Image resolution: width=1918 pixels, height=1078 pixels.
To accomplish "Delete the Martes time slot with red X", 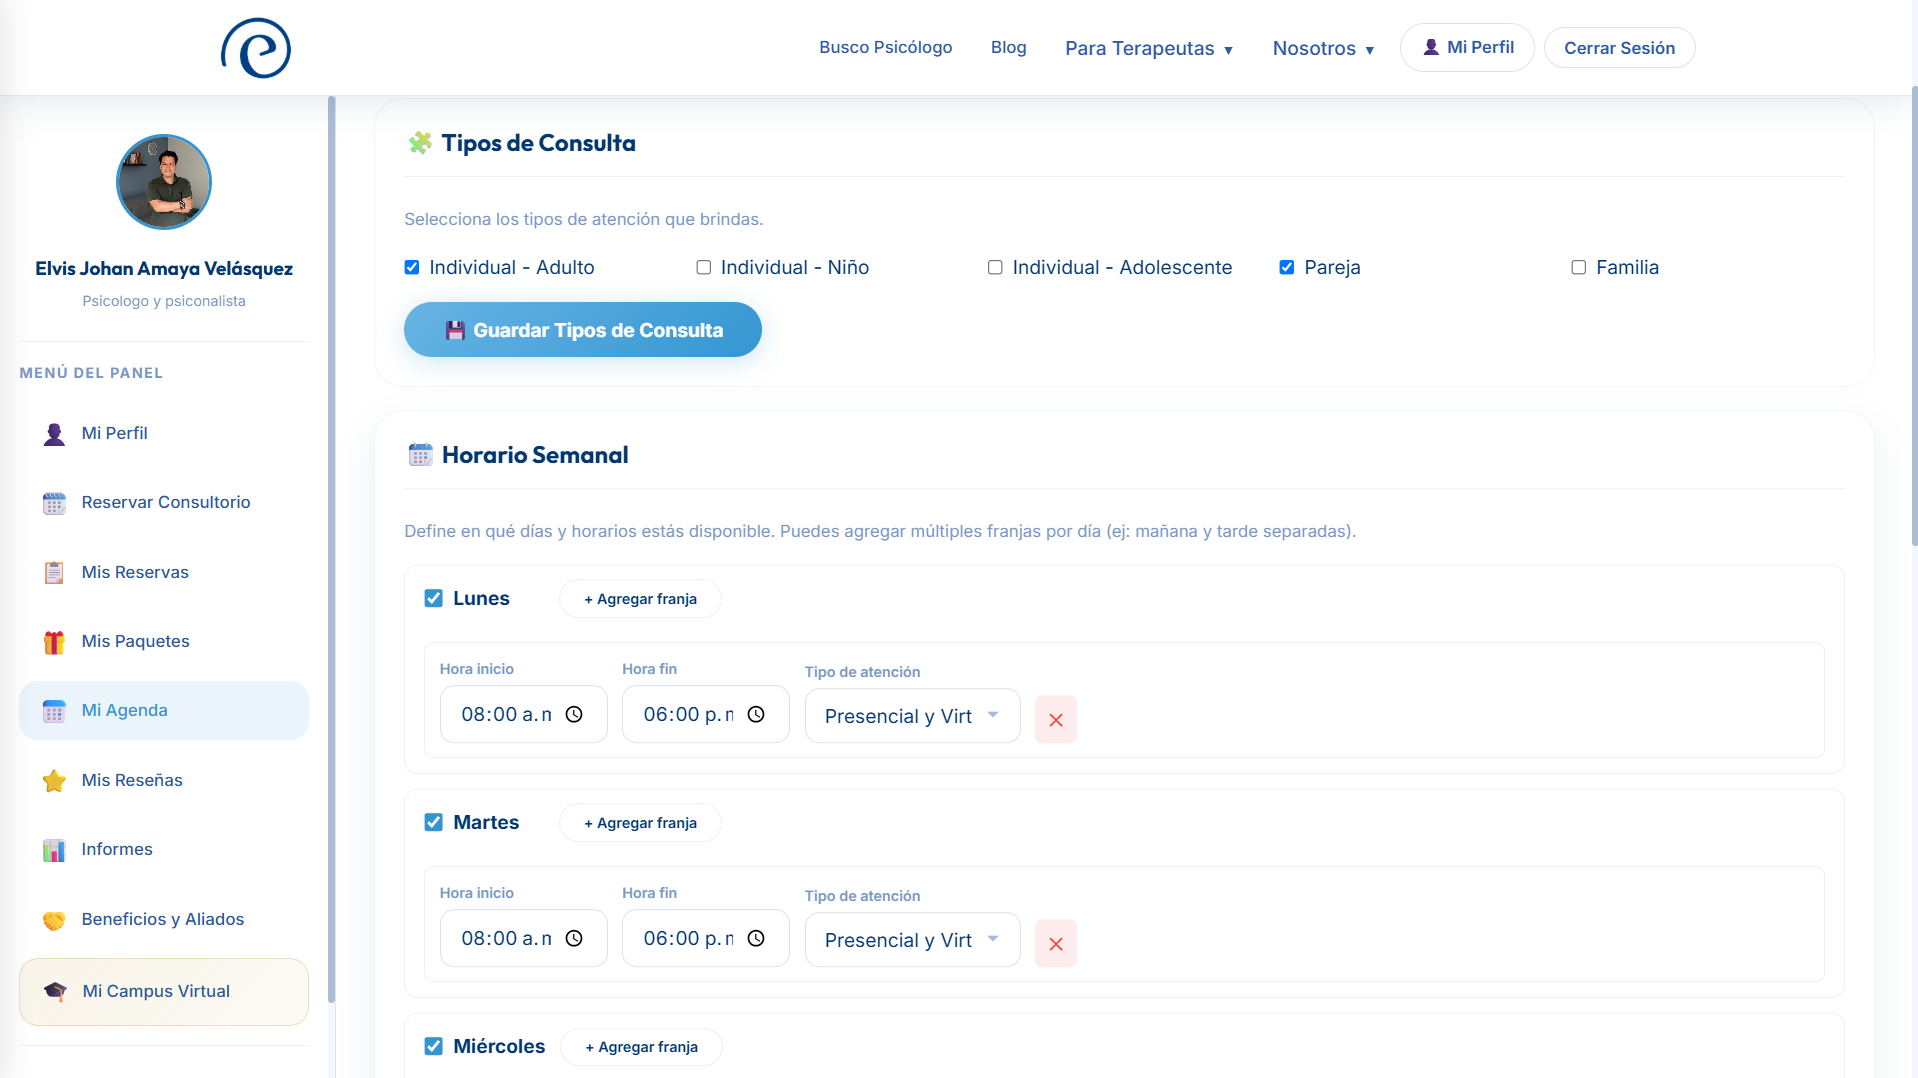I will click(1056, 943).
